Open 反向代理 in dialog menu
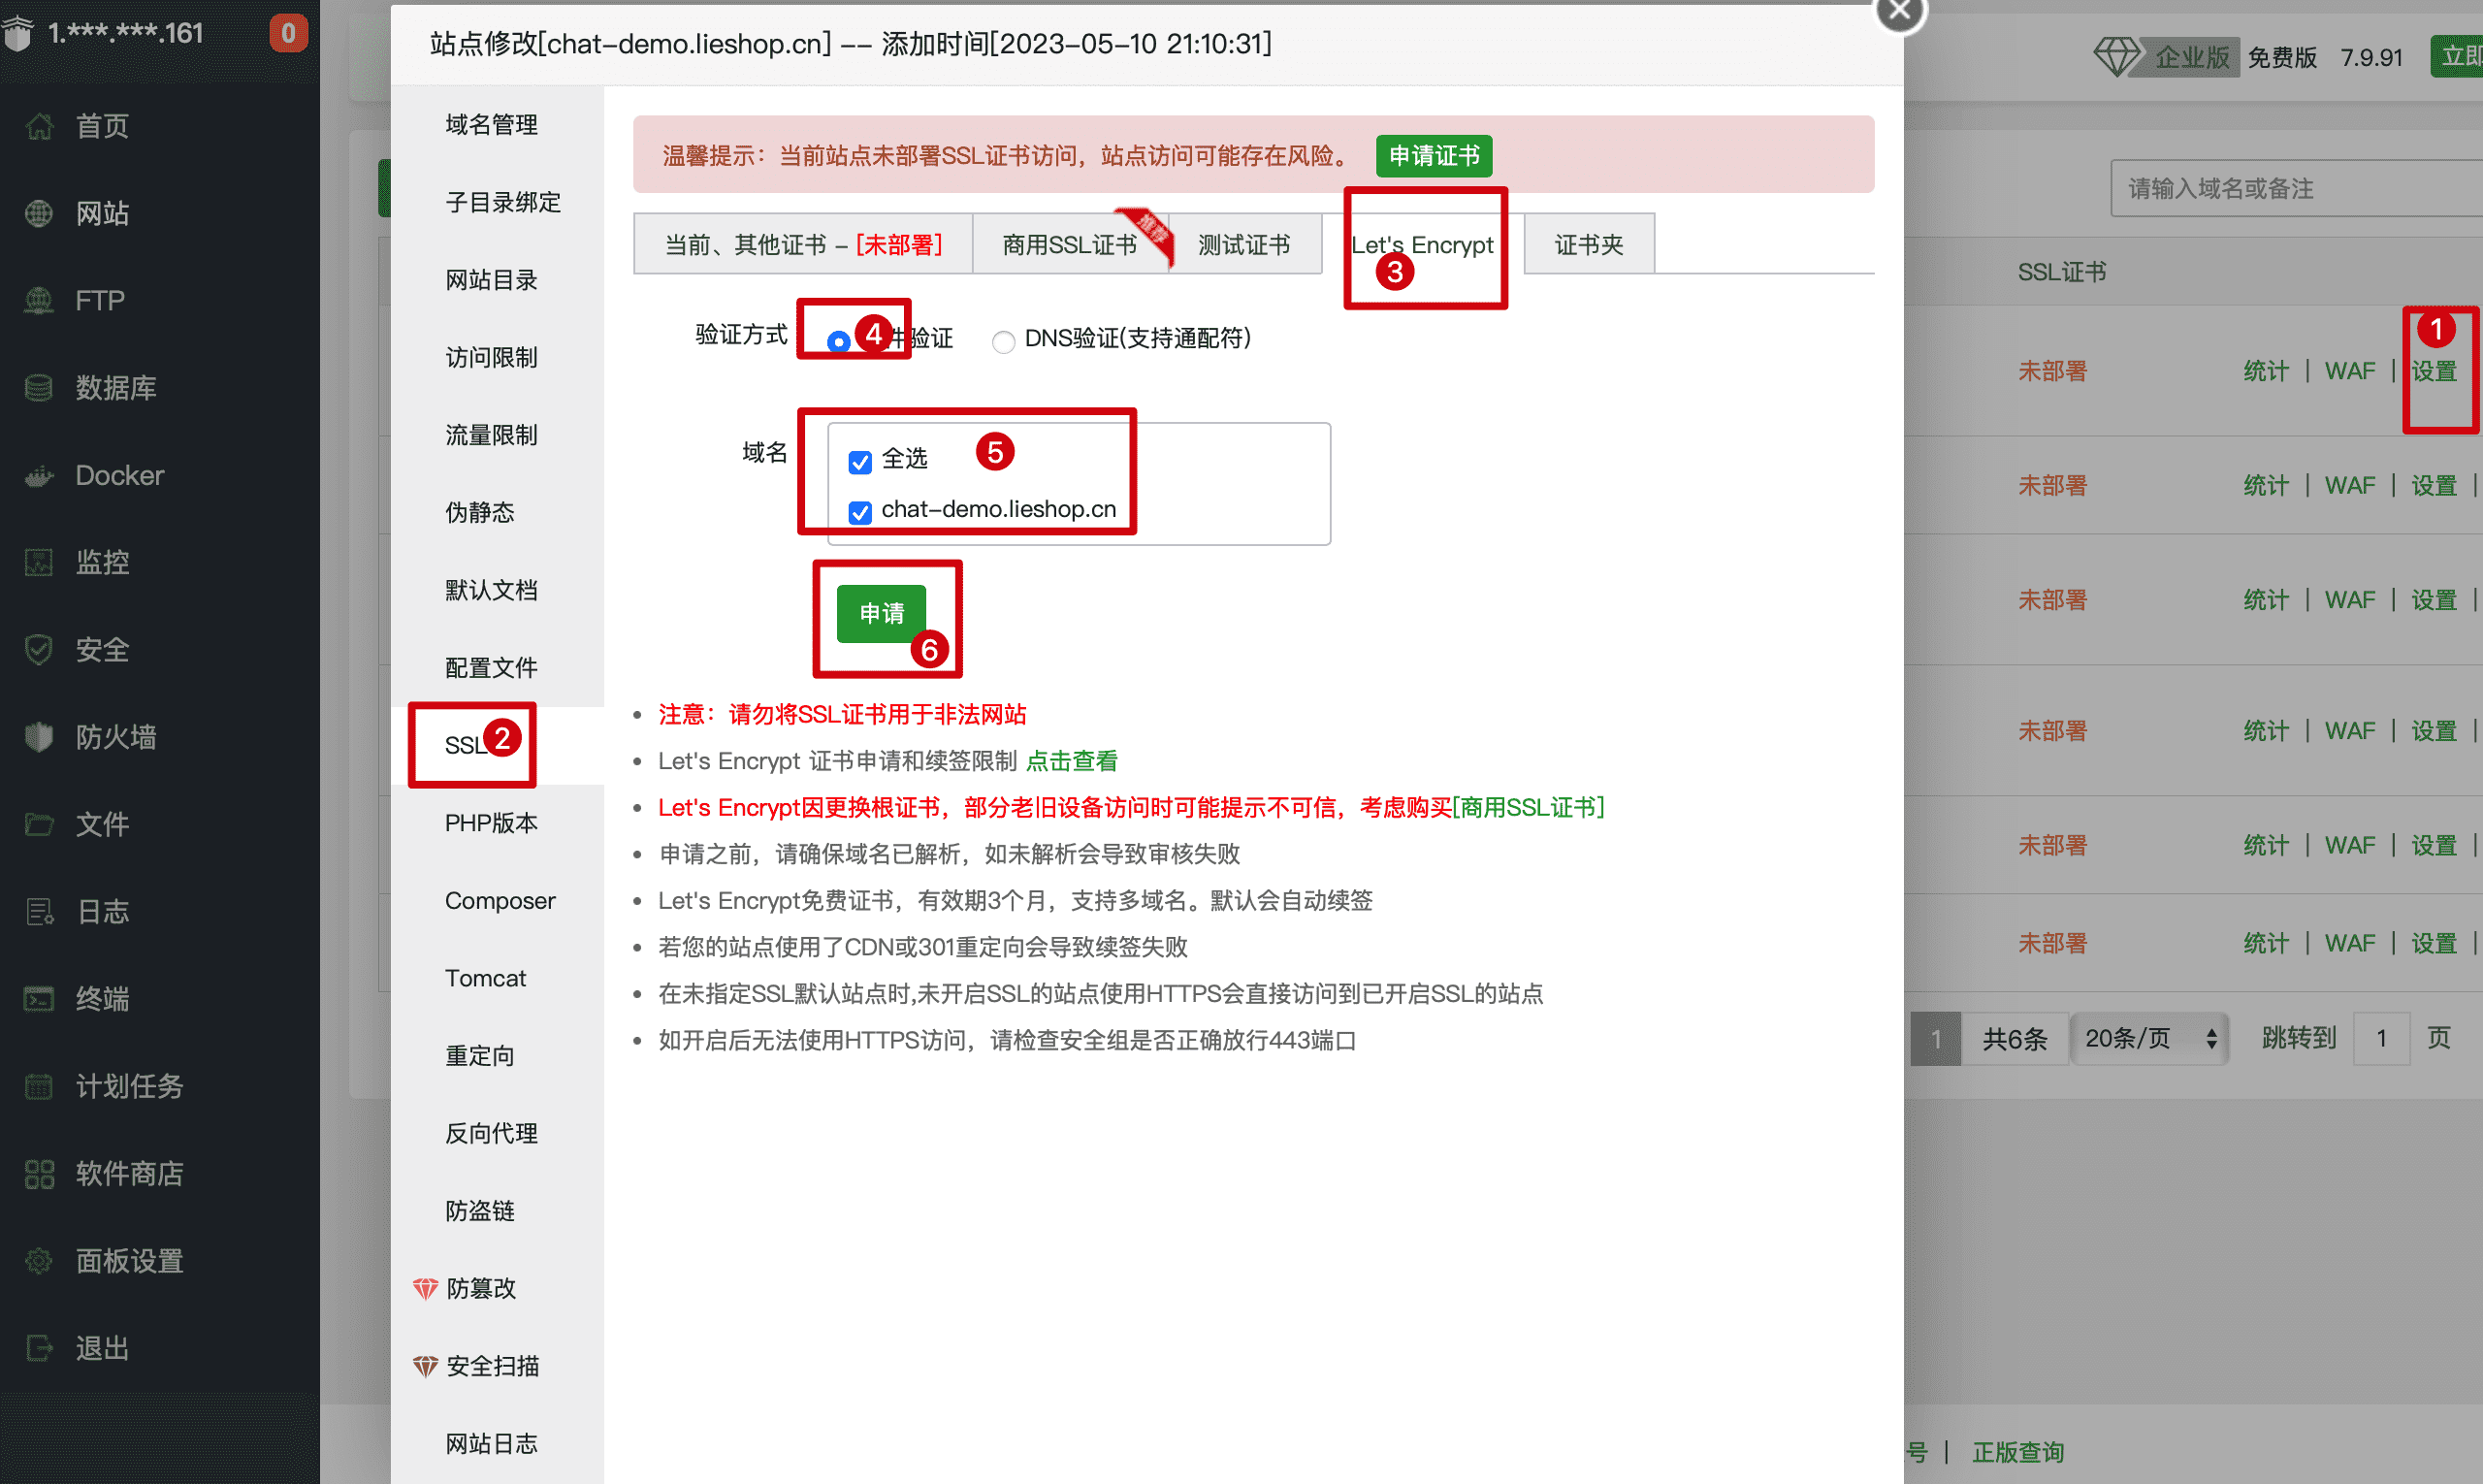The width and height of the screenshot is (2483, 1484). [x=498, y=1133]
